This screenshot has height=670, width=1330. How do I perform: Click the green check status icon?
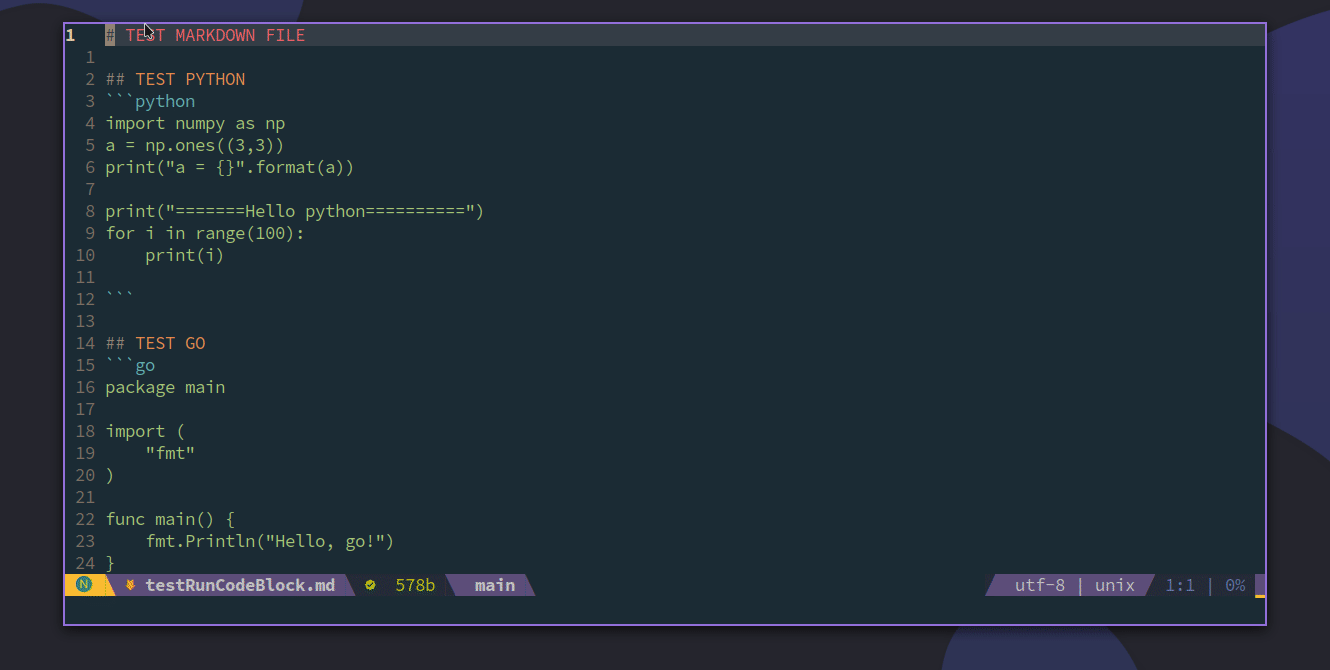[370, 585]
